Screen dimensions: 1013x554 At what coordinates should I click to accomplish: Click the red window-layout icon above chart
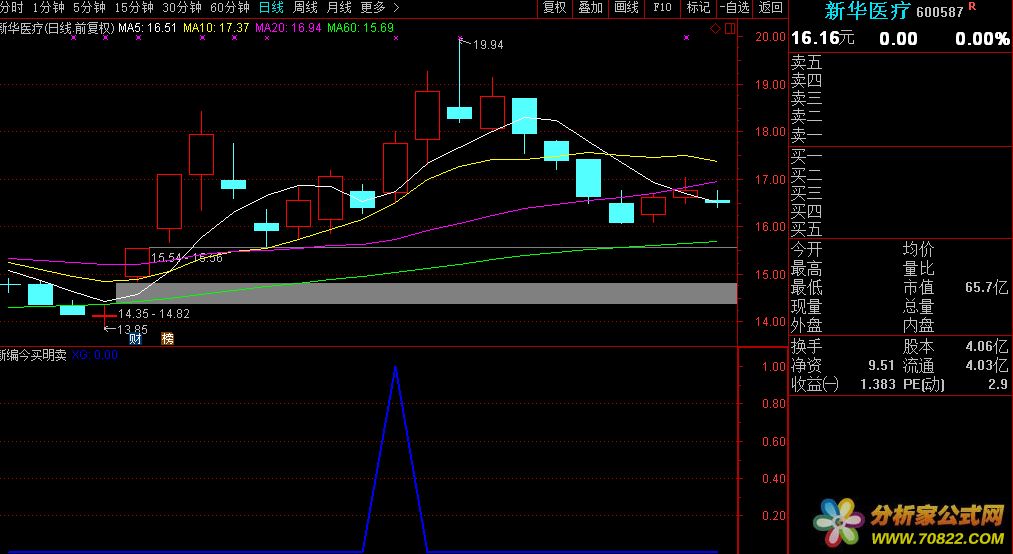coord(730,28)
